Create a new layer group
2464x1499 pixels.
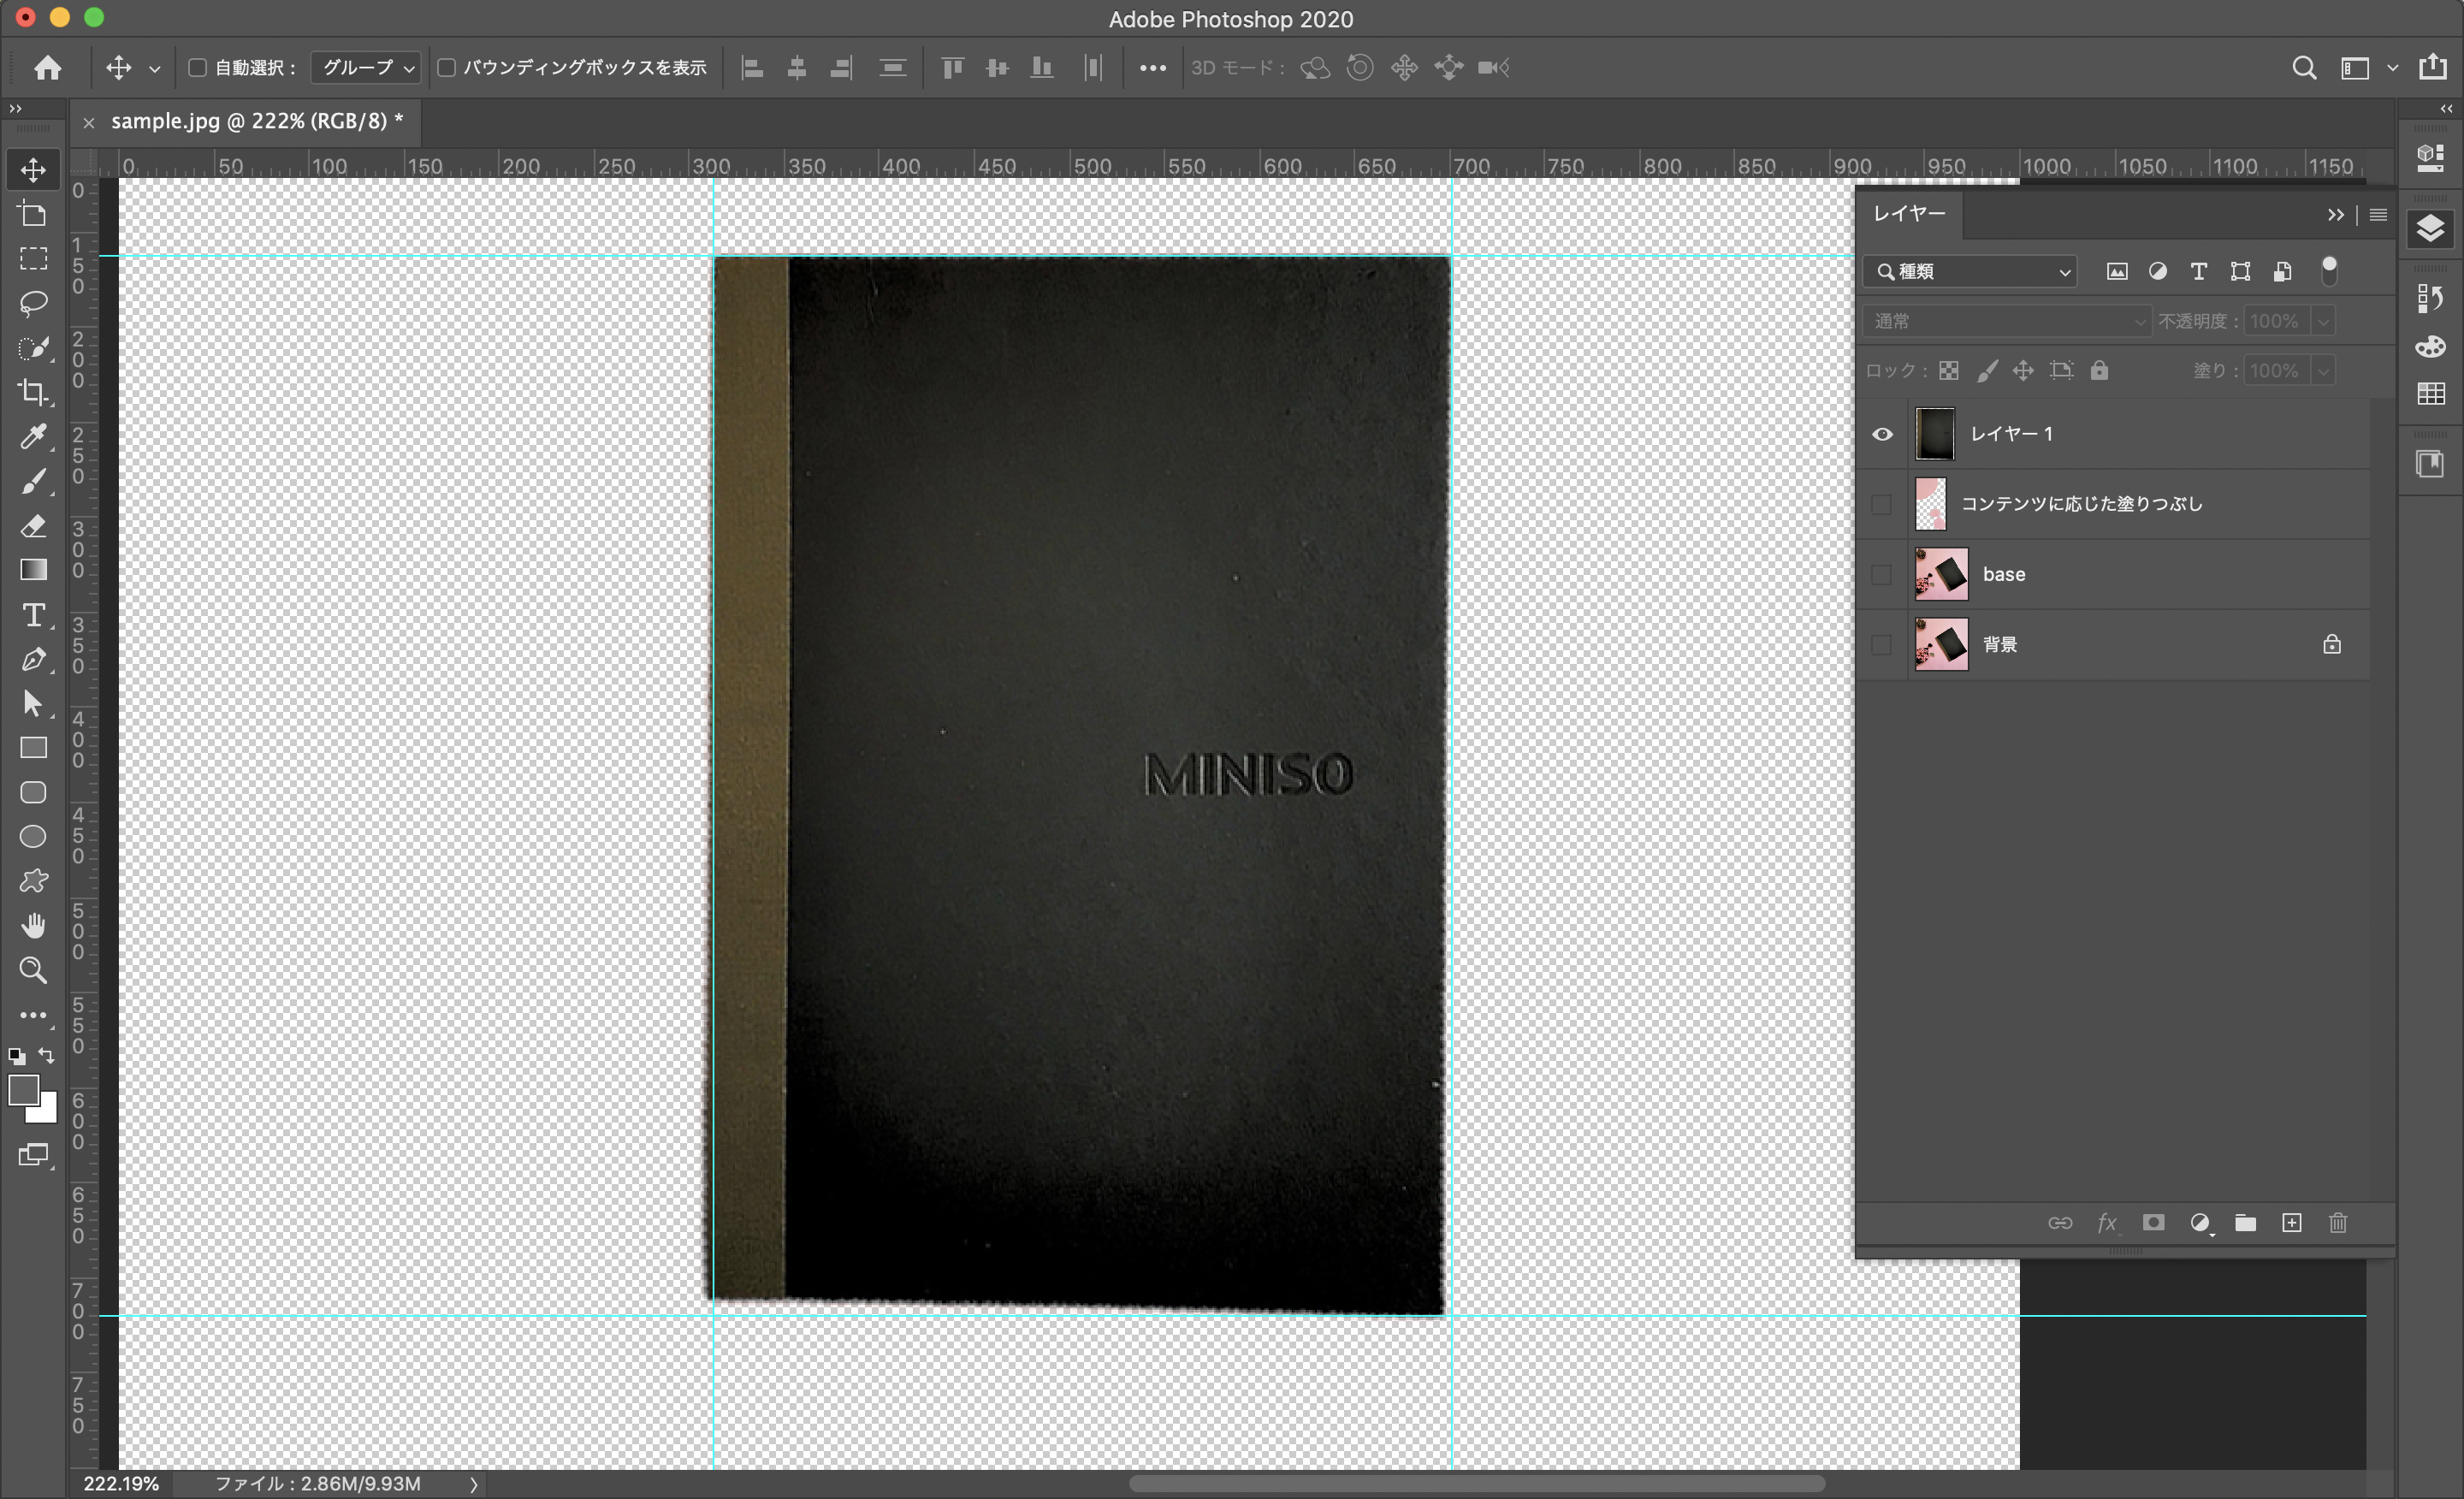coord(2245,1222)
